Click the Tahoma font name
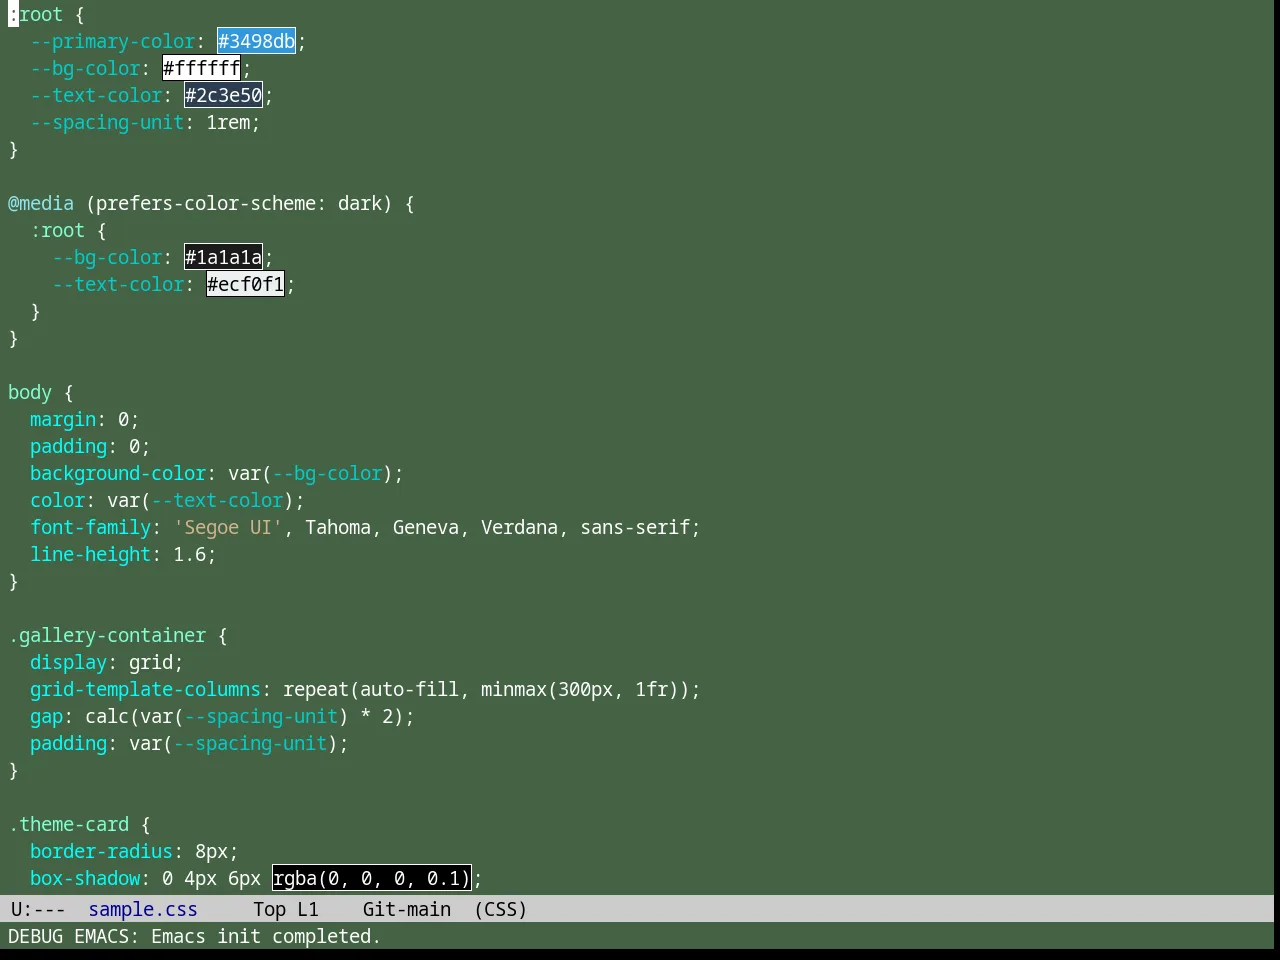 click(338, 527)
